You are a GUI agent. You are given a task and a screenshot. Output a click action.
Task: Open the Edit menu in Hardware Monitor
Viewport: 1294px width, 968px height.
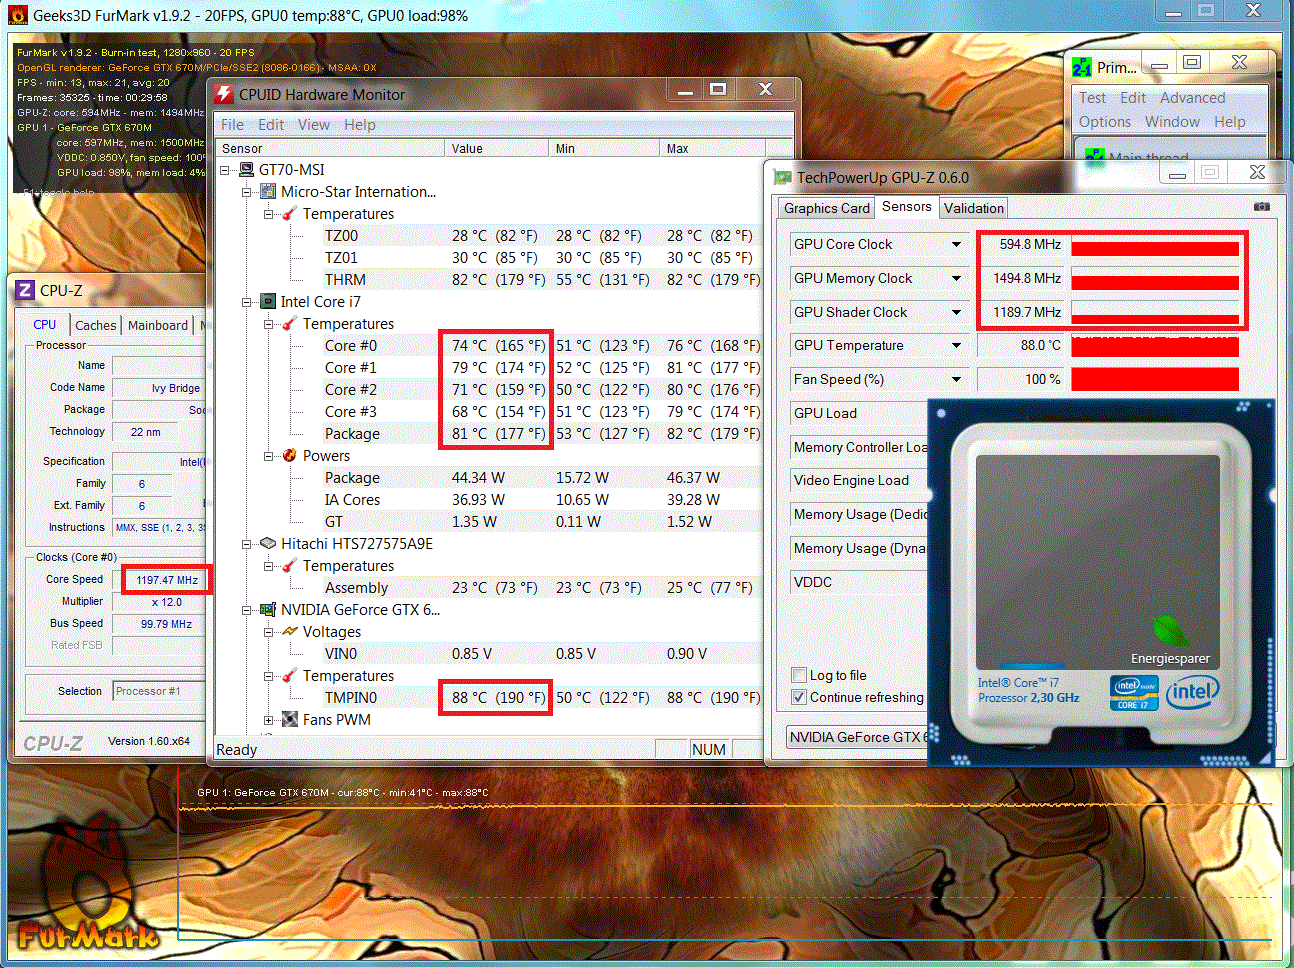point(271,125)
